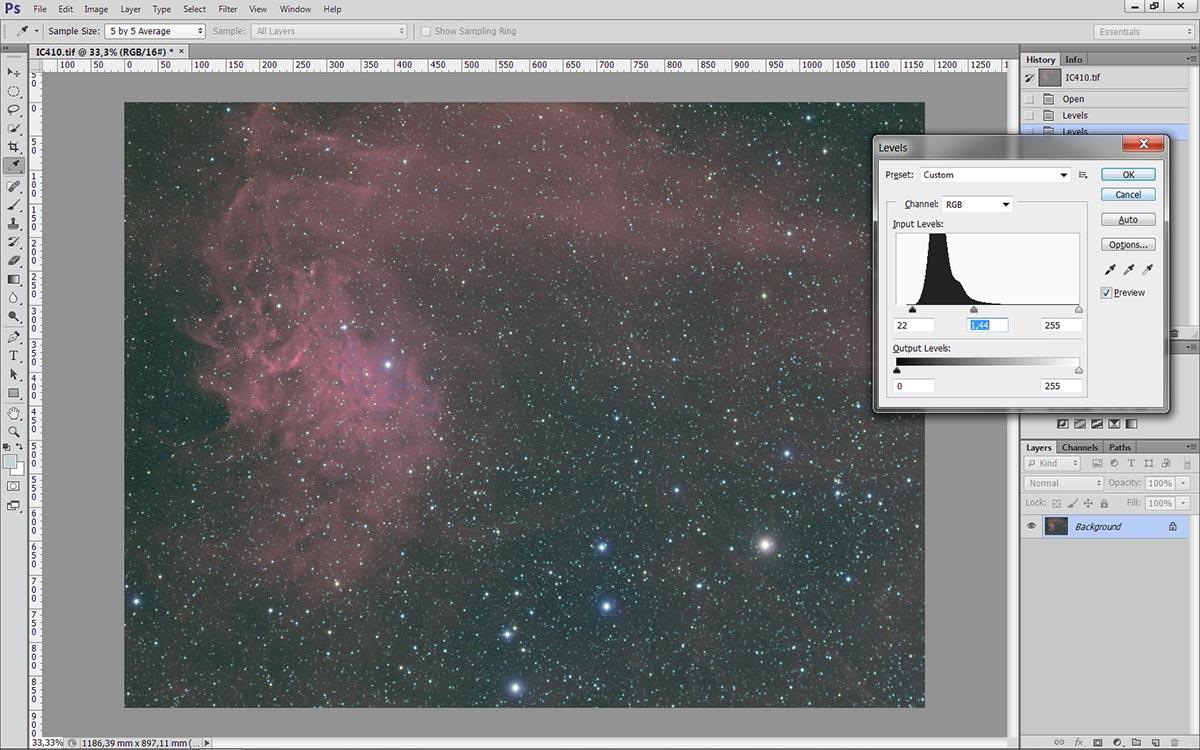The height and width of the screenshot is (750, 1200).
Task: Select the Horizontal Type tool
Action: (x=14, y=355)
